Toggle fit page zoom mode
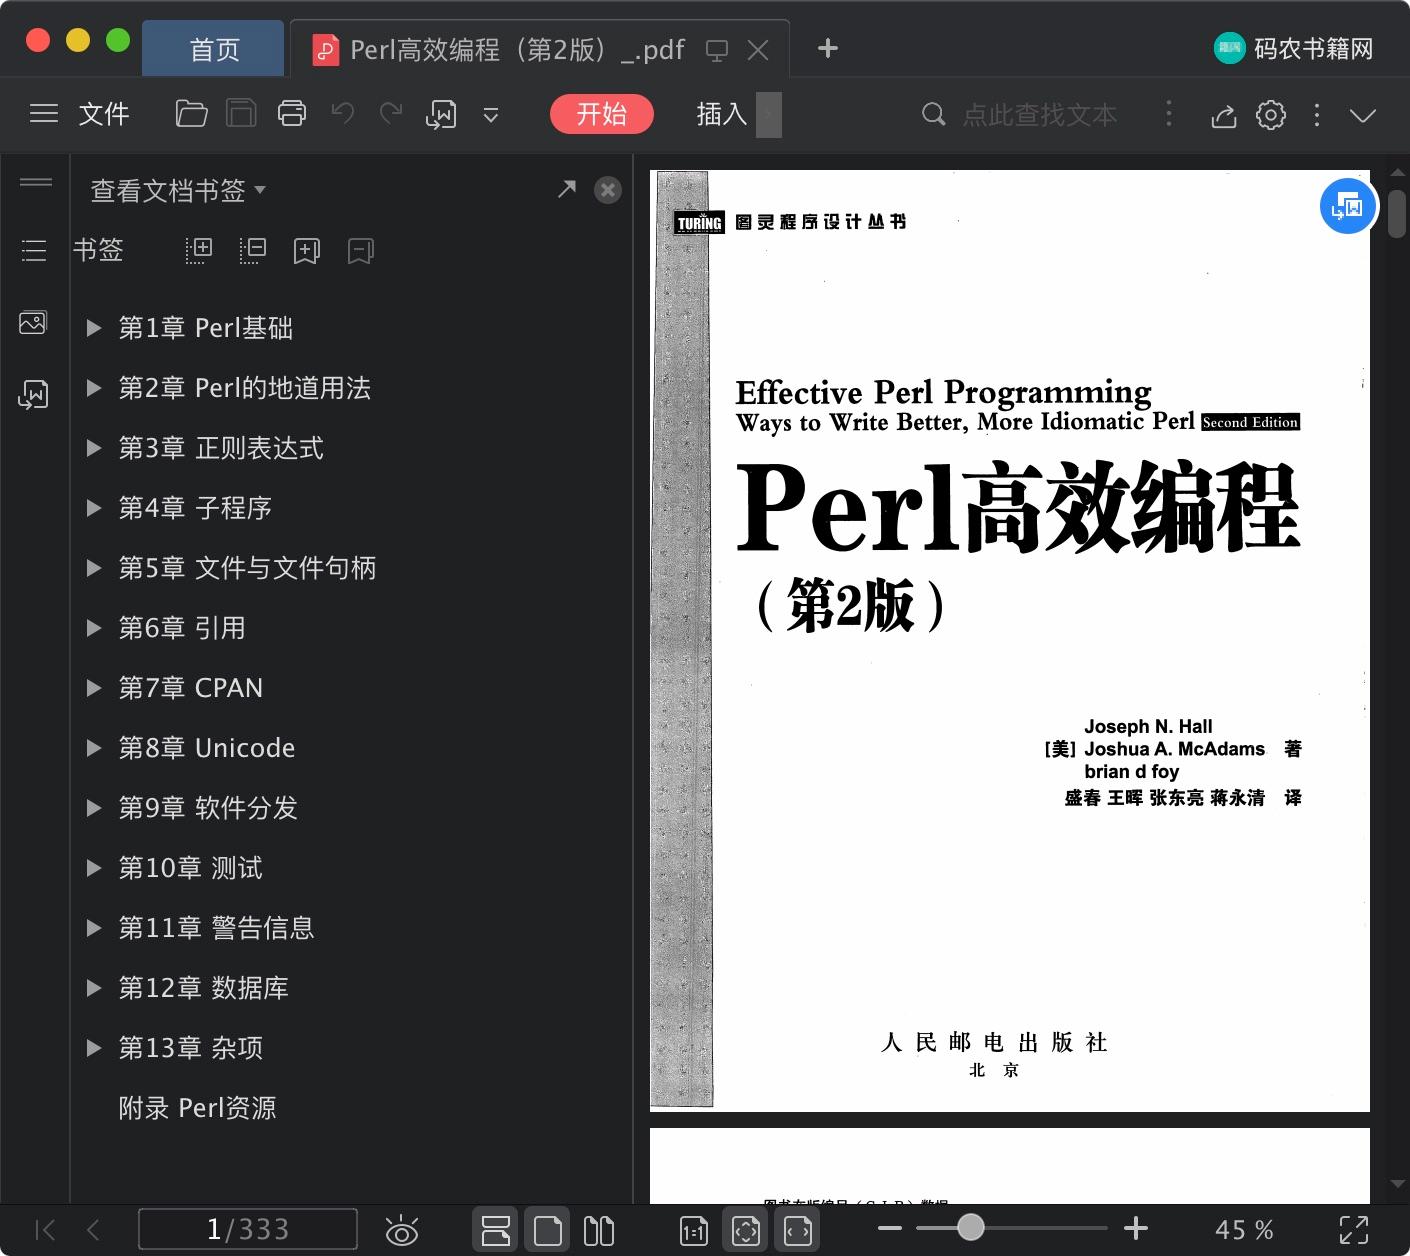Screen dimensions: 1410x1256 click(746, 1230)
